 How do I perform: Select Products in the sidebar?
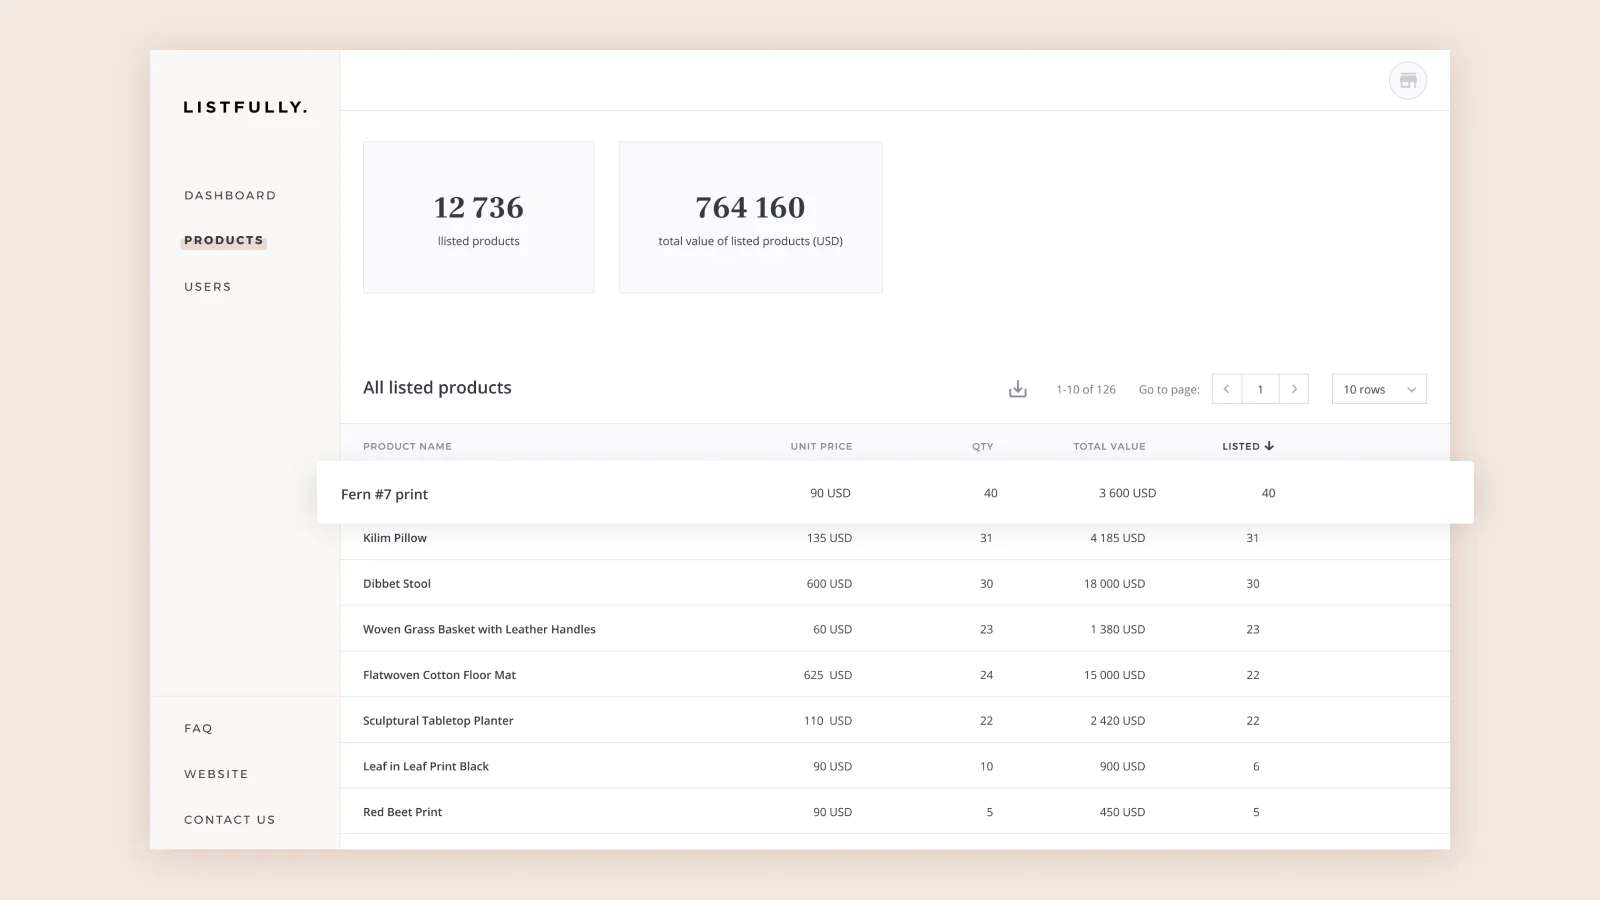tap(224, 241)
